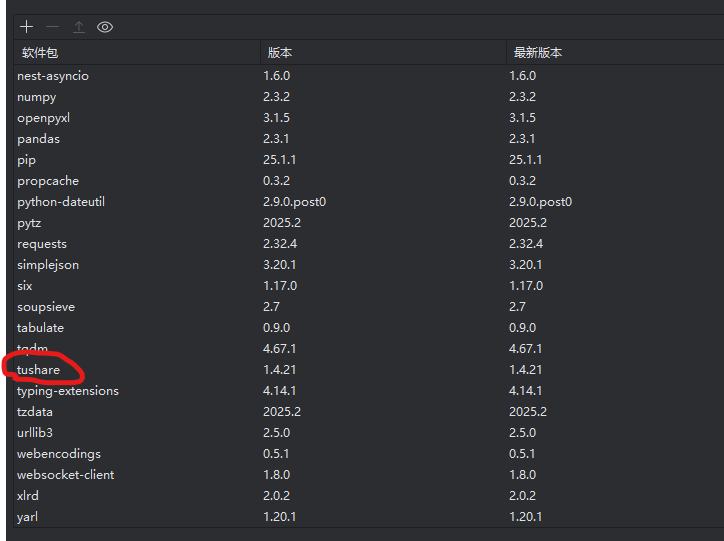This screenshot has height=541, width=724.
Task: Select the python-dateutil package
Action: point(61,202)
